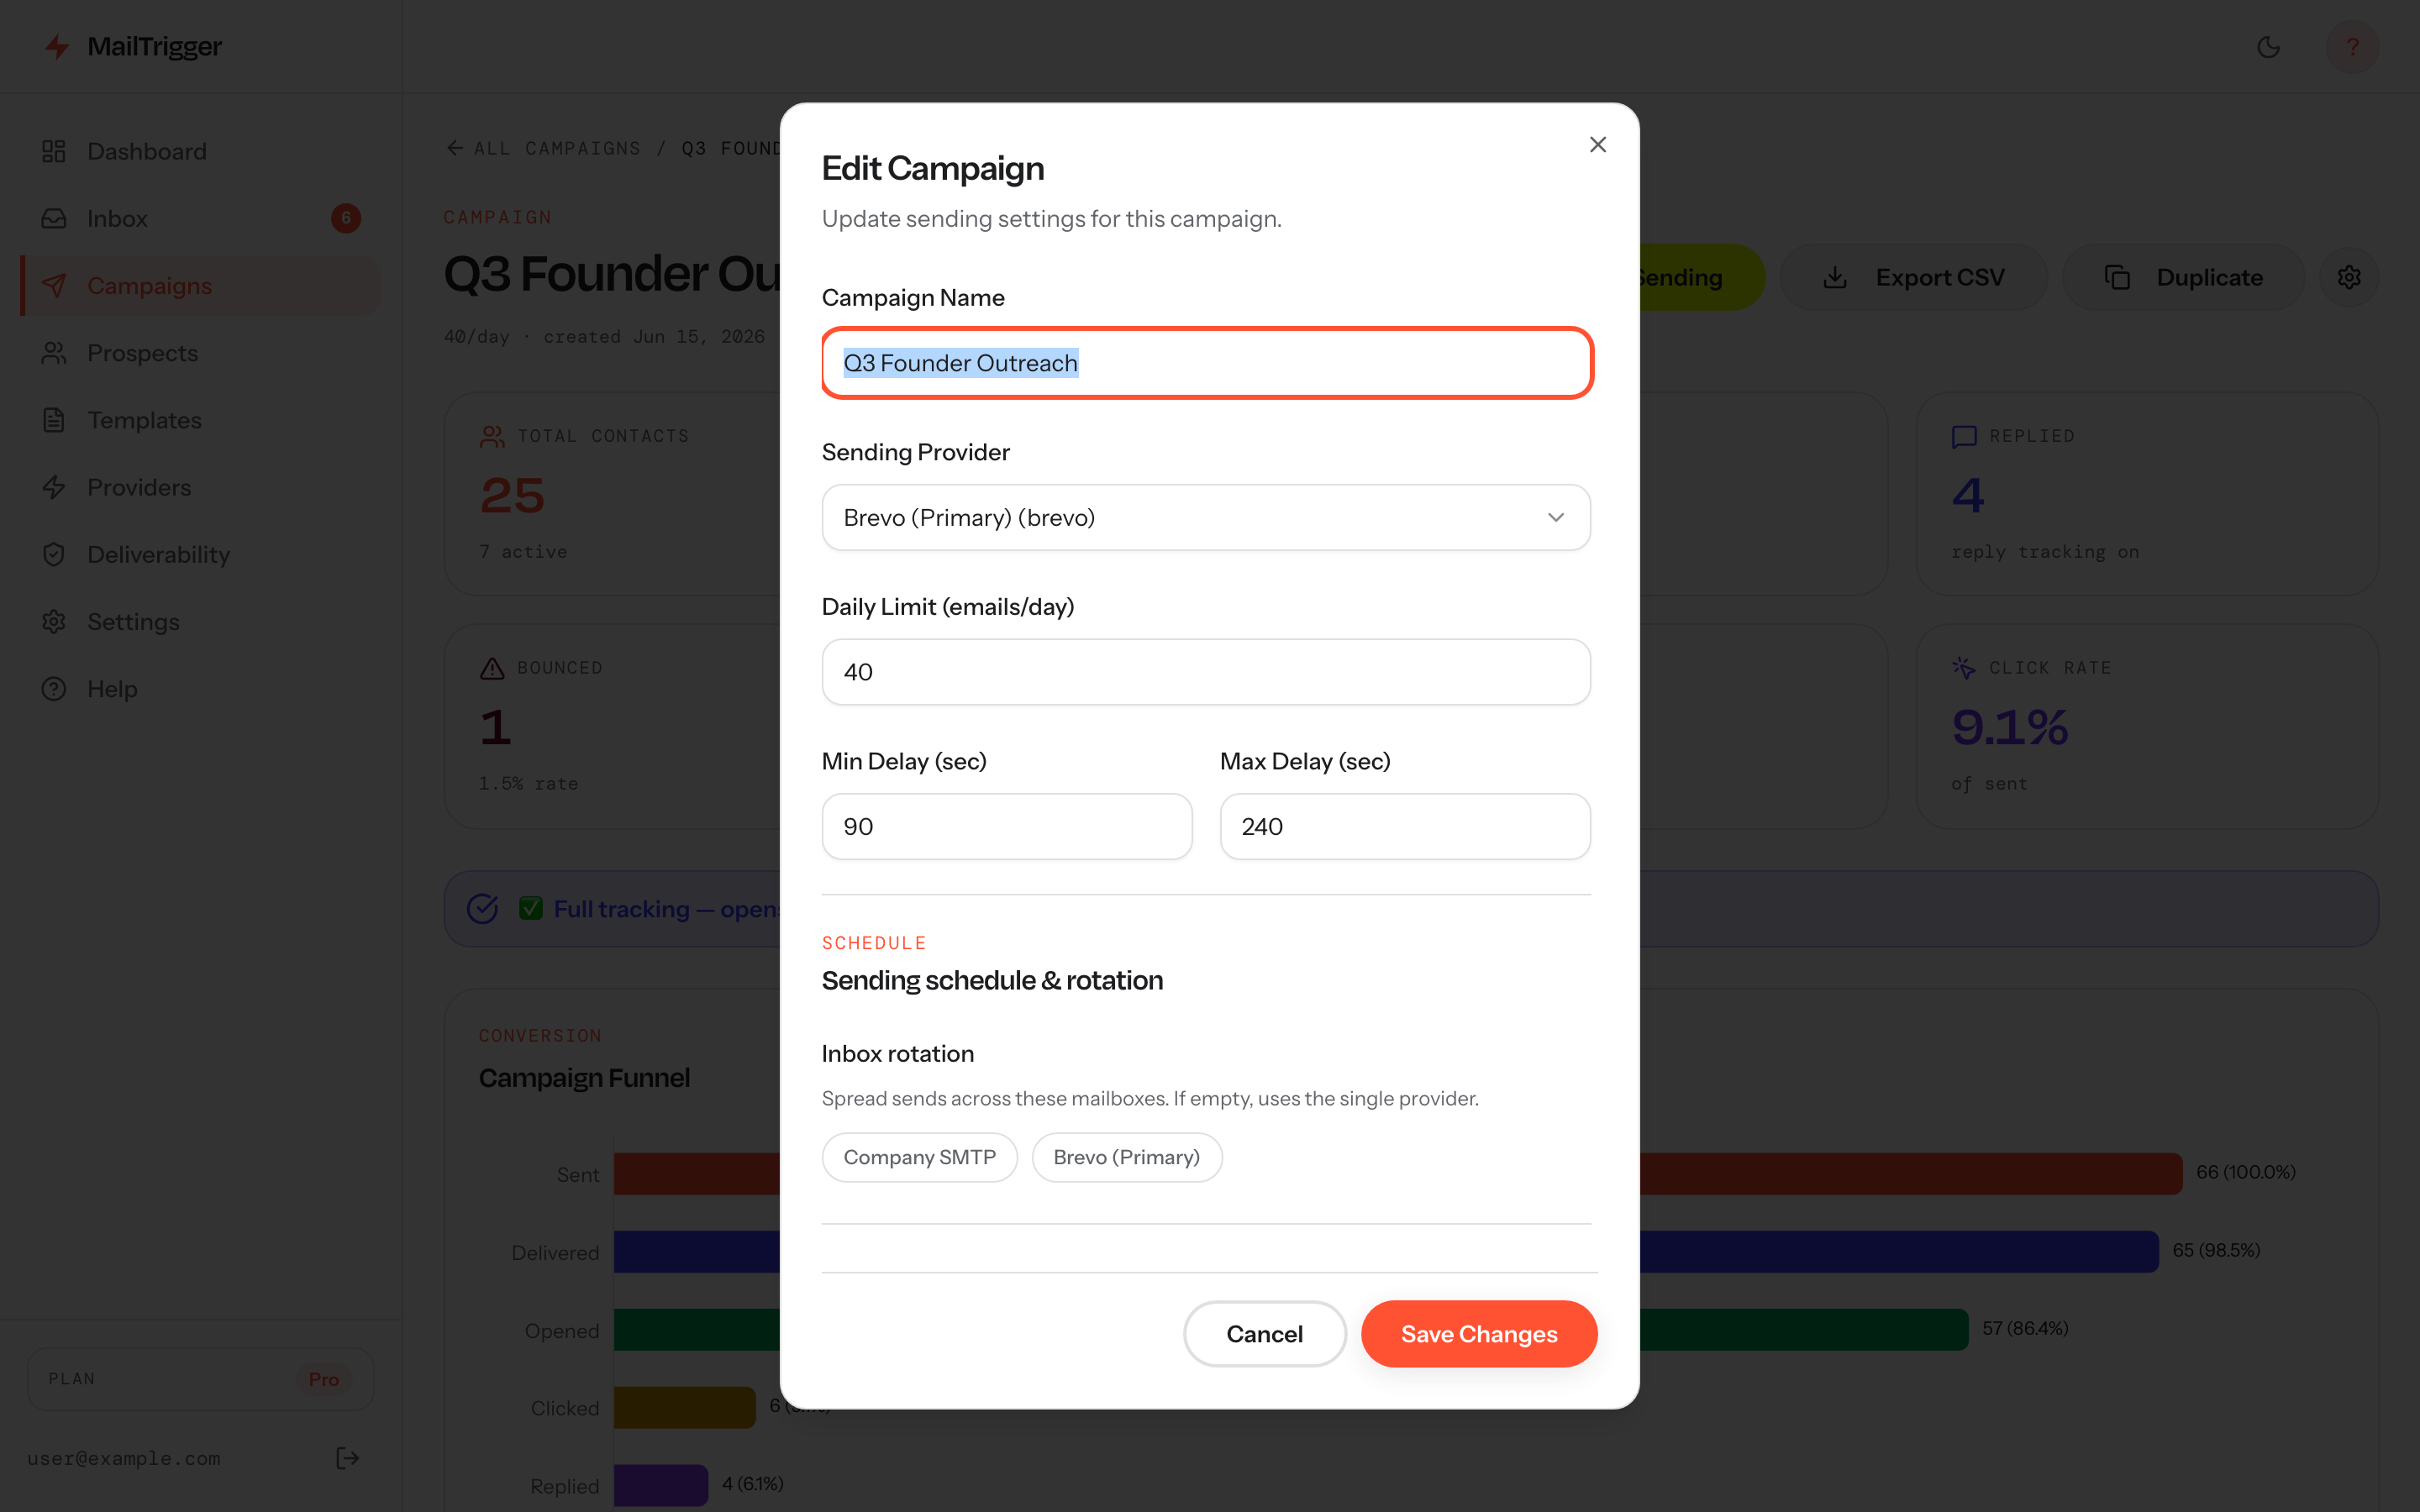The height and width of the screenshot is (1512, 2420).
Task: Click the question mark help button
Action: (2352, 47)
